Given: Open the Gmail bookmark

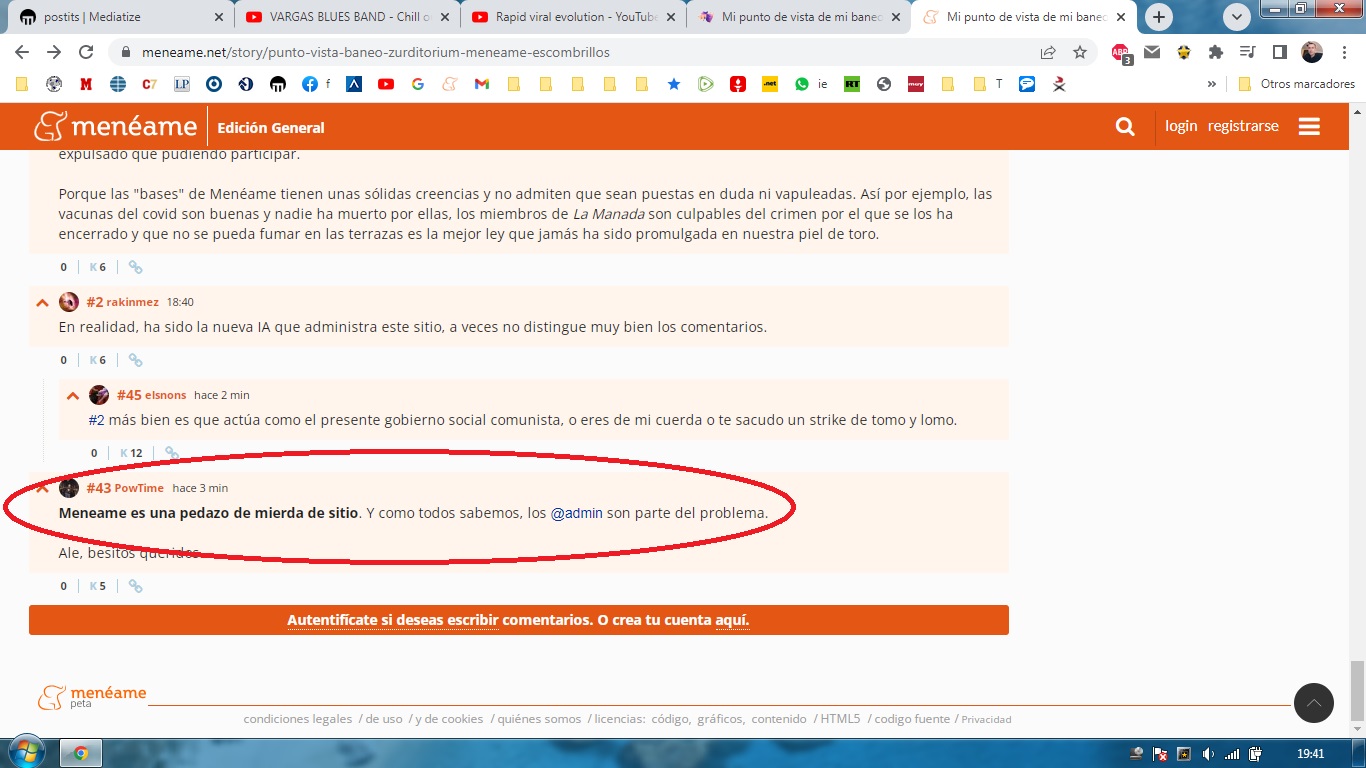Looking at the screenshot, I should pyautogui.click(x=481, y=84).
